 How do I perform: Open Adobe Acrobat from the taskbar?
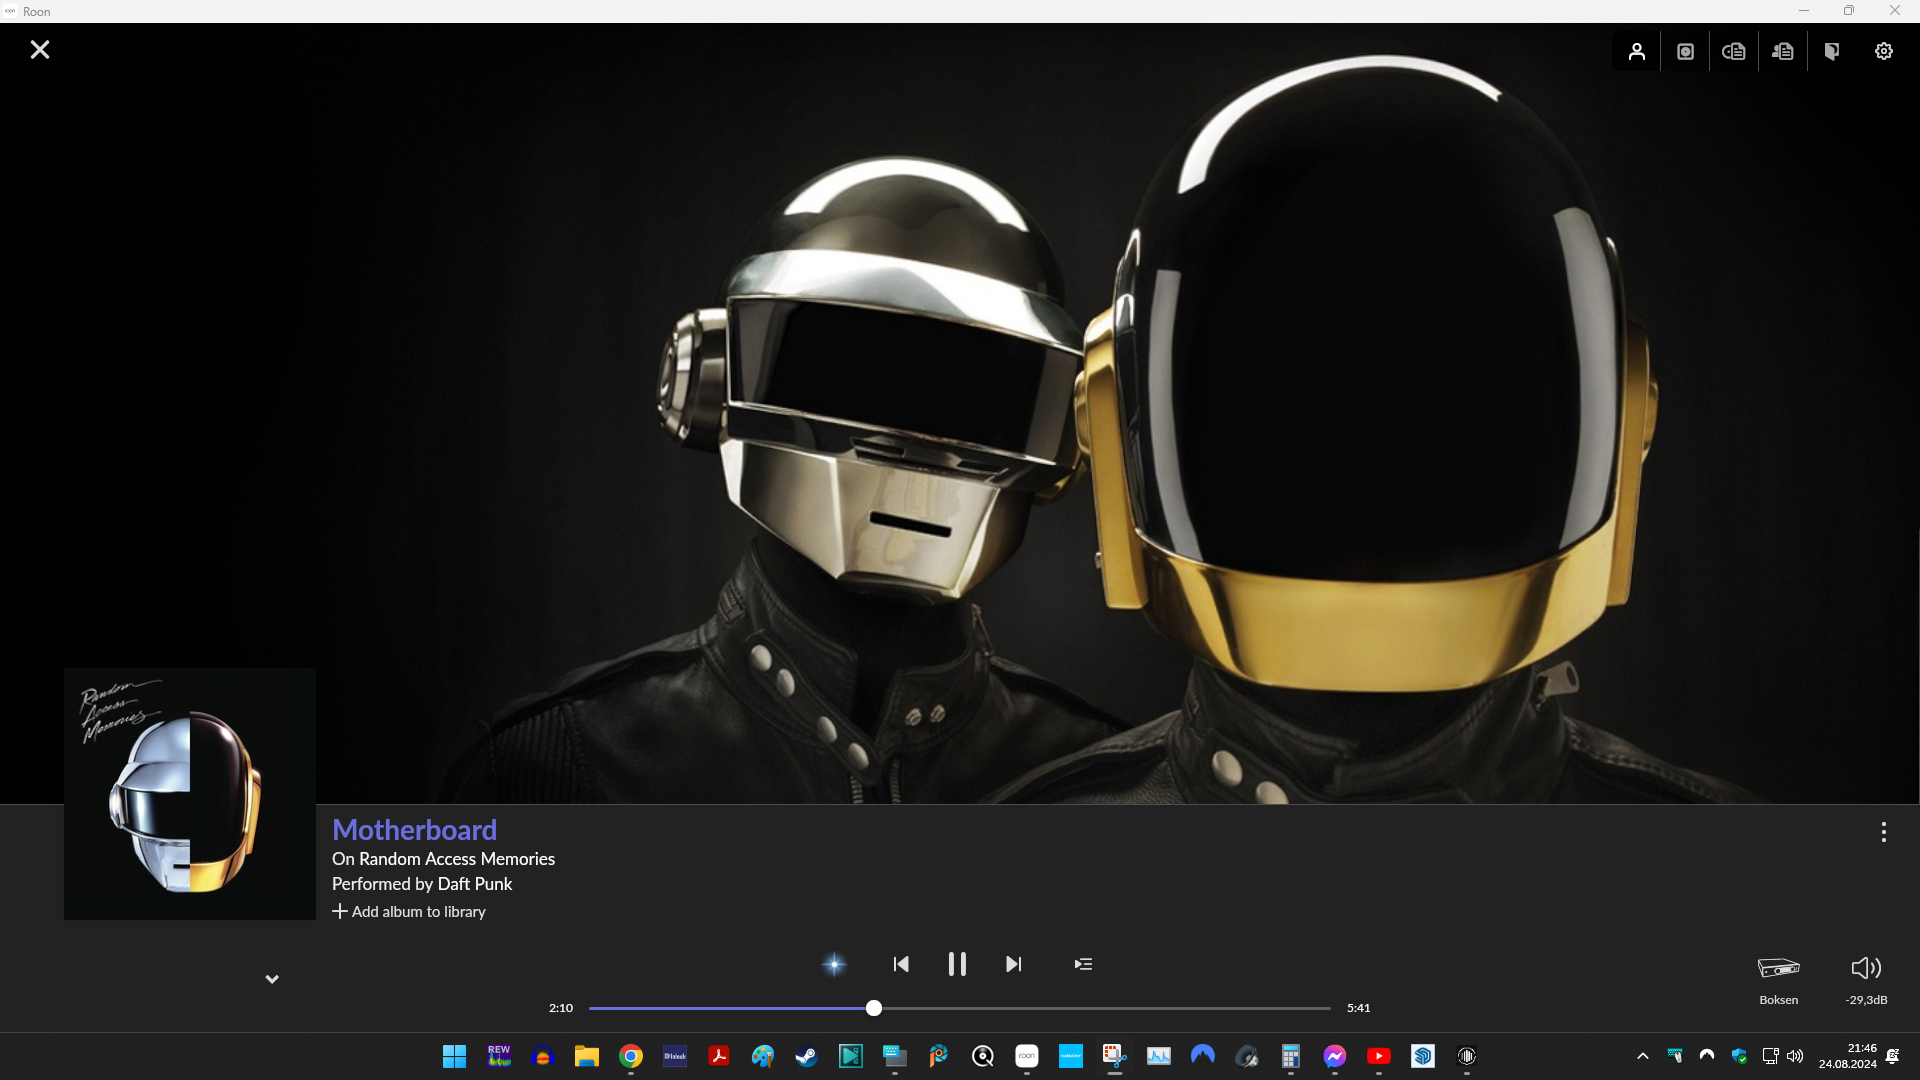[719, 1056]
